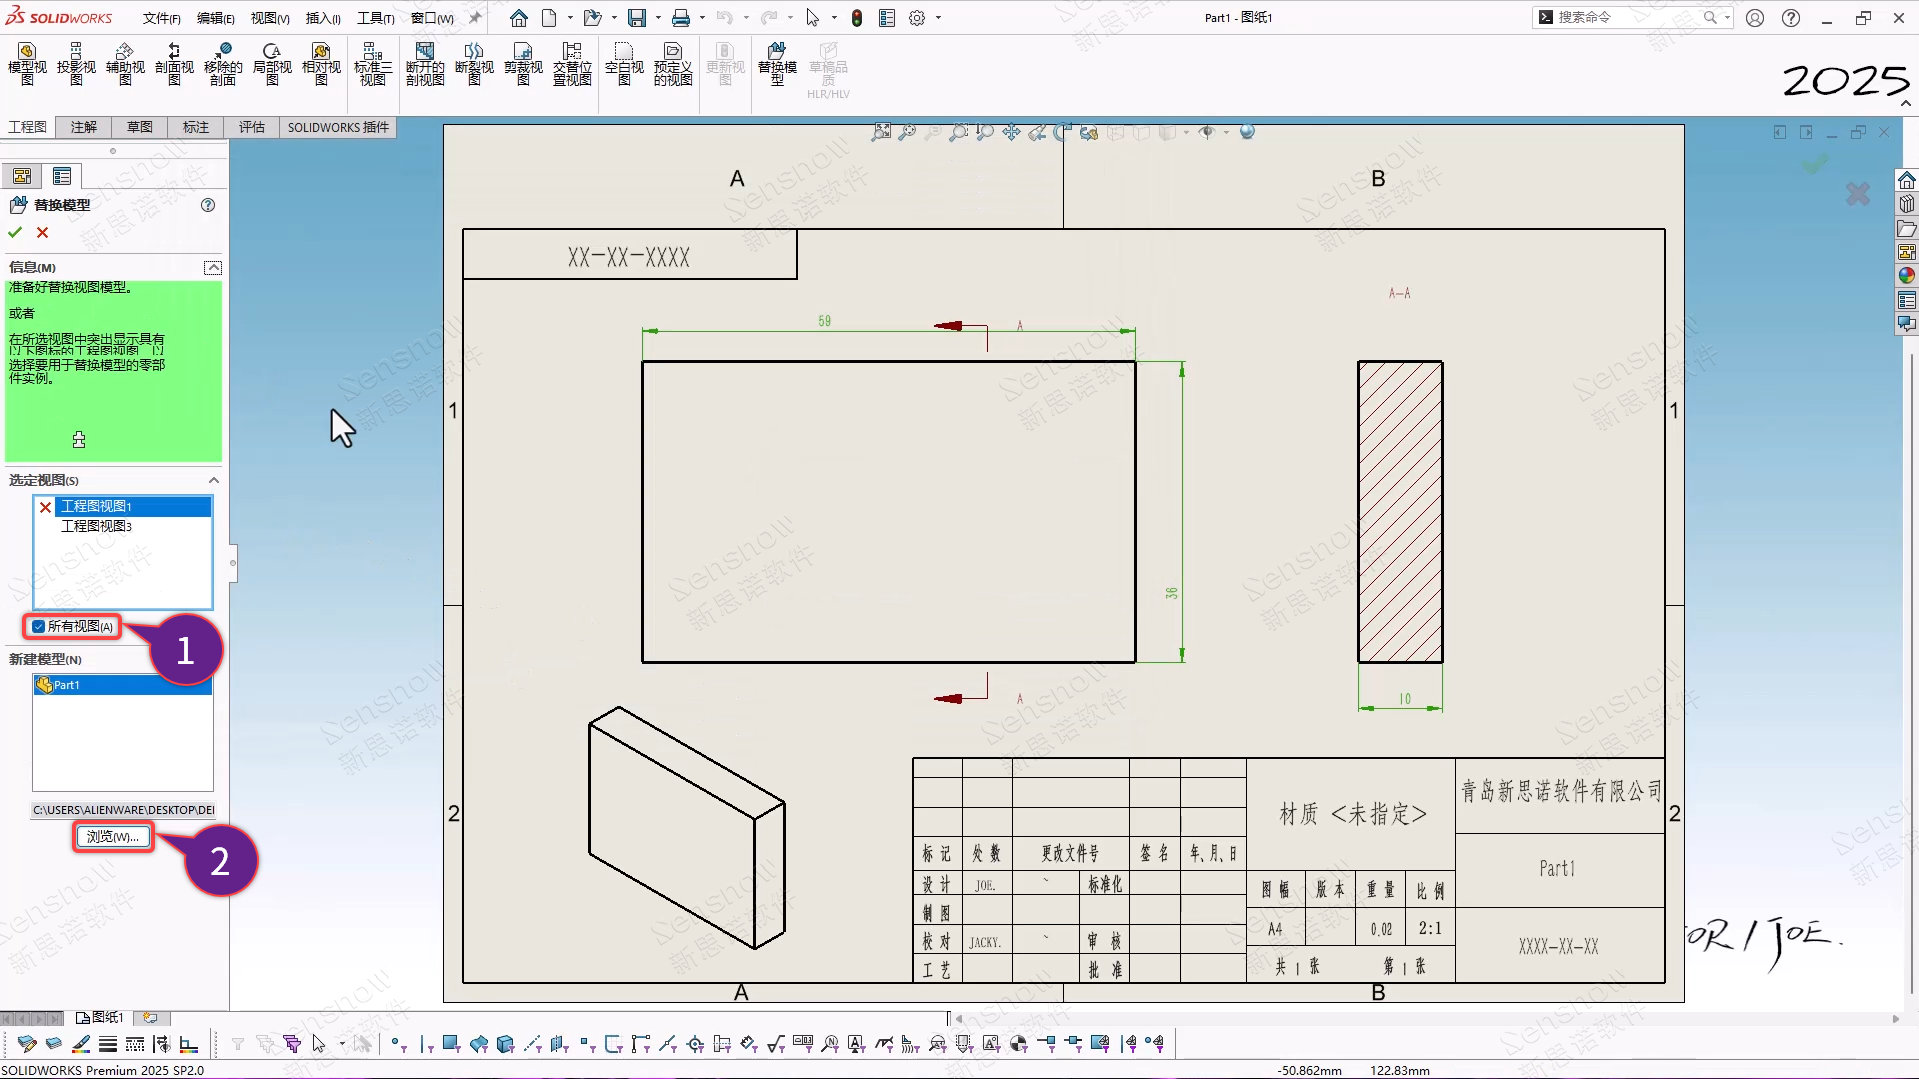Collapse the Selected Views (选定视图) section

click(x=213, y=480)
